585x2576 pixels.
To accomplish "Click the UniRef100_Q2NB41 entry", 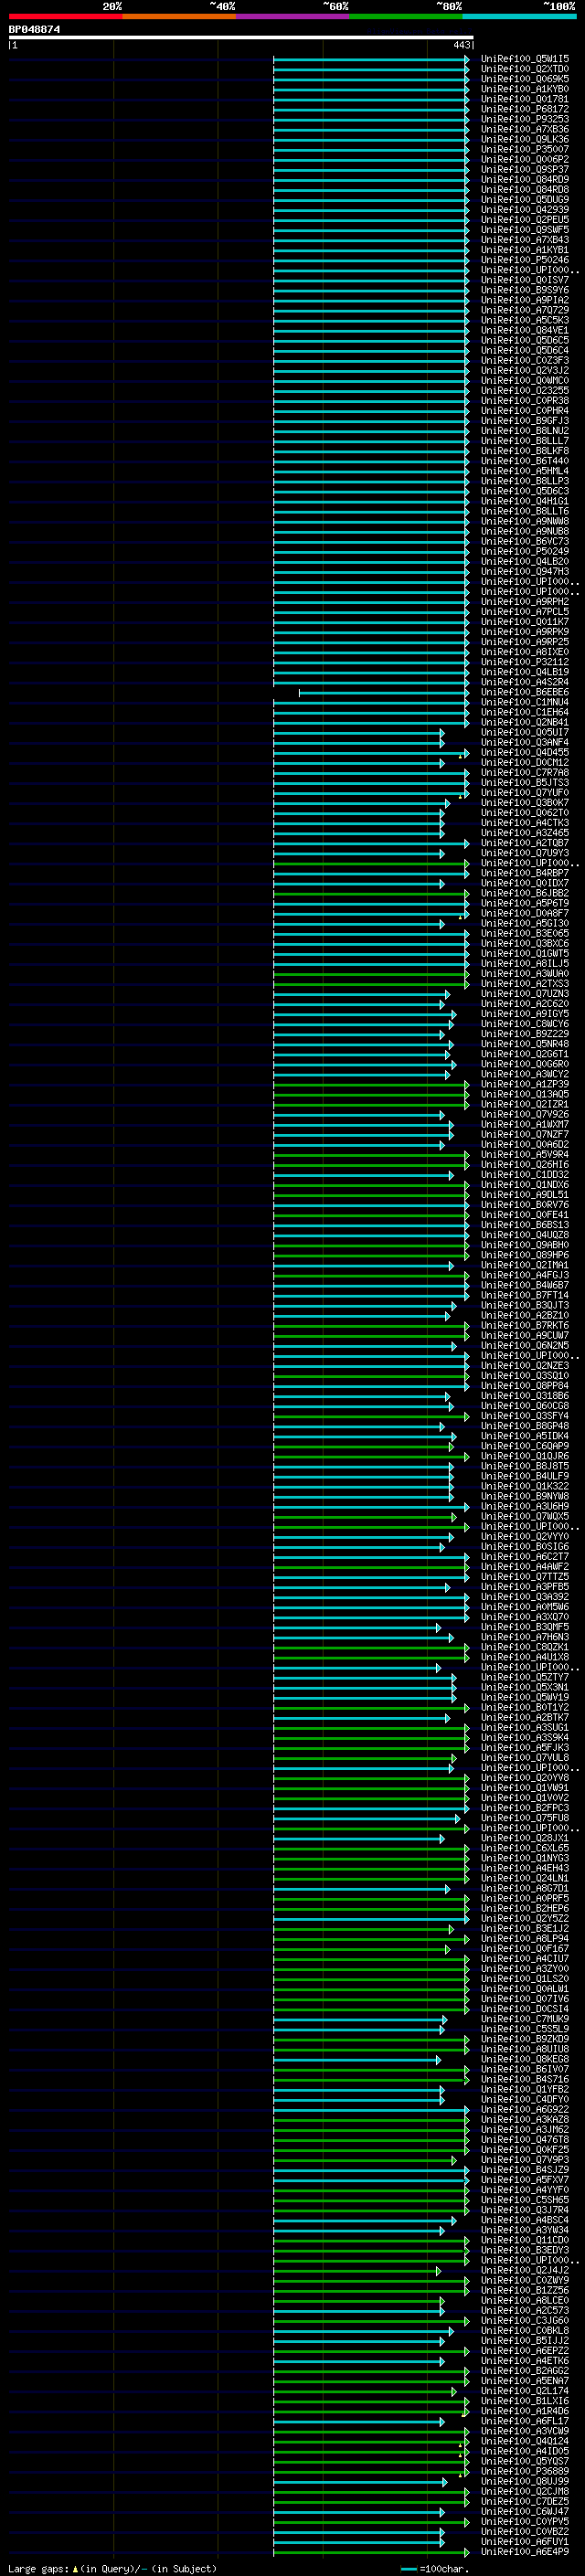I will 525,722.
